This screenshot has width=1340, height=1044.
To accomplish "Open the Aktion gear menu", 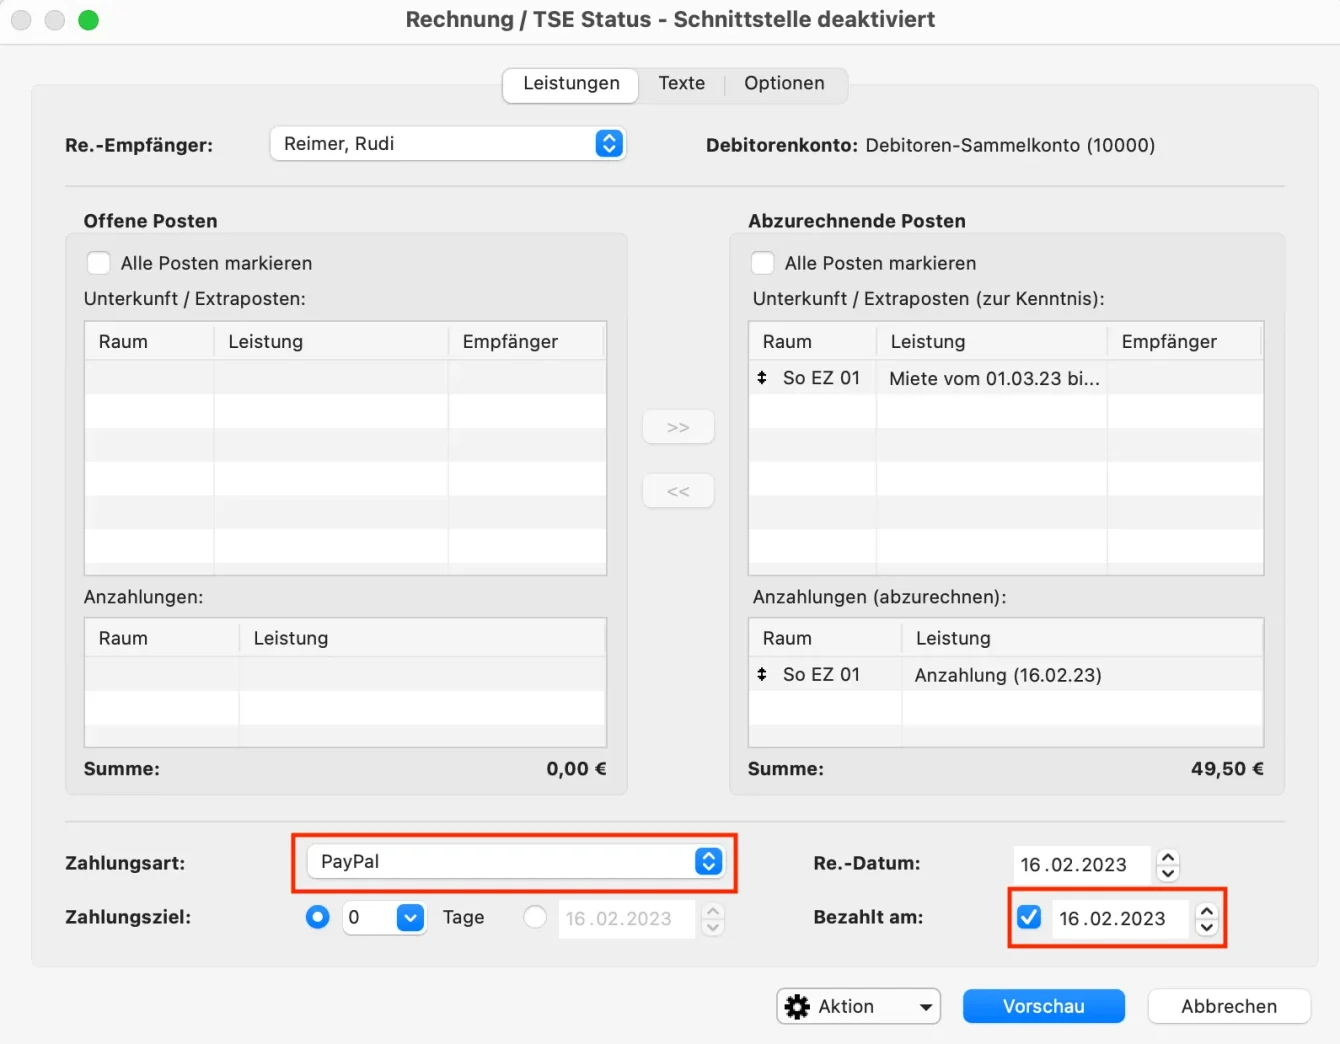I will (859, 1006).
